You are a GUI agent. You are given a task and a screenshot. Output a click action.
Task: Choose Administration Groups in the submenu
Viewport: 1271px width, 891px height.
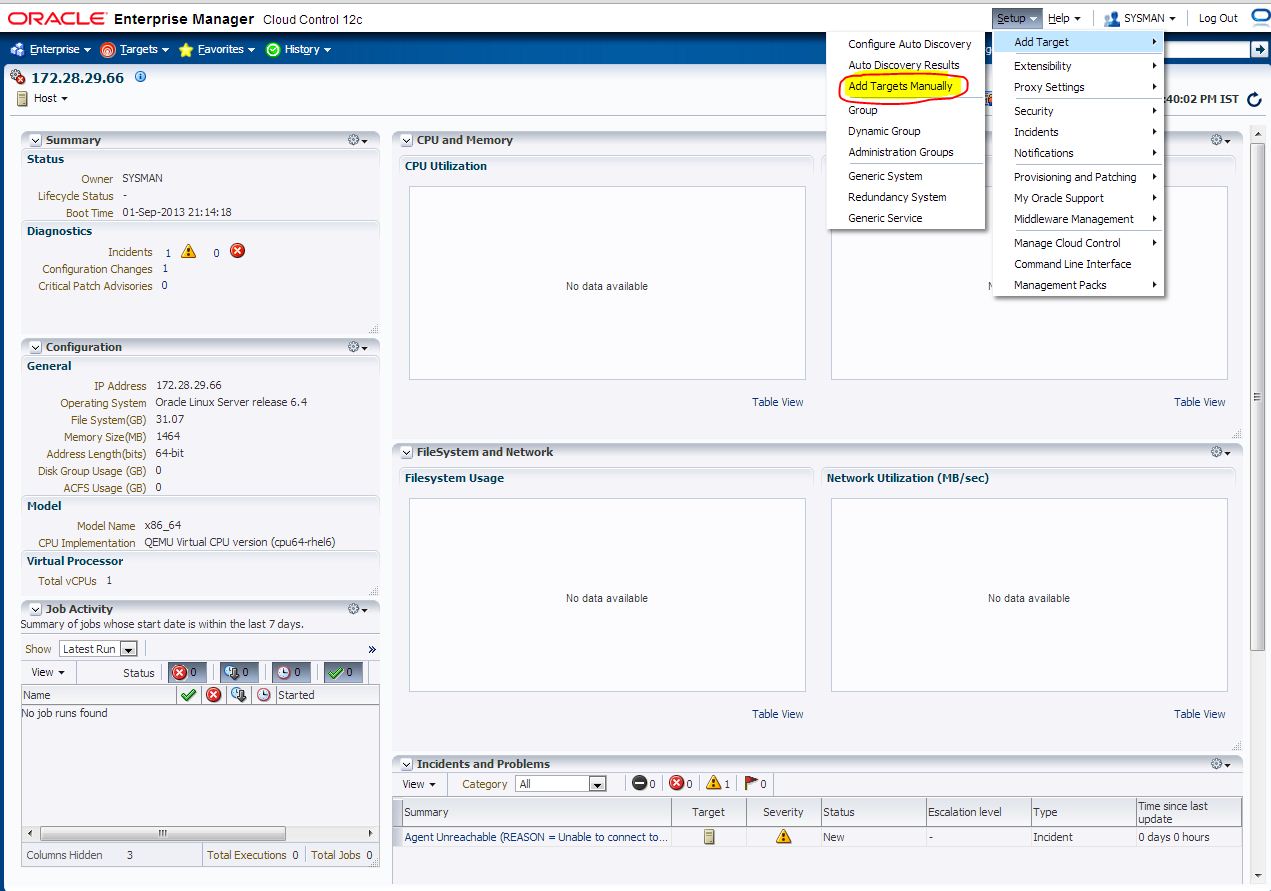900,152
